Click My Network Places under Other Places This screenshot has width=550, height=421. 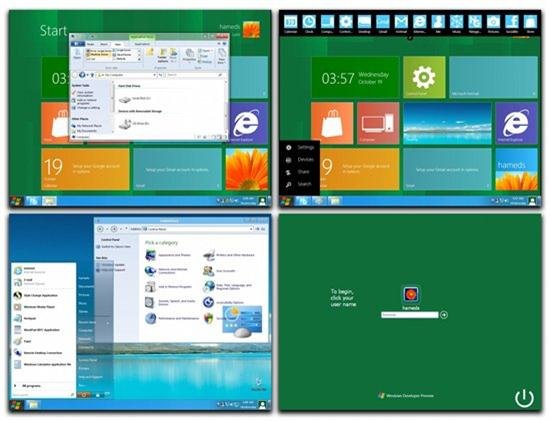point(87,126)
